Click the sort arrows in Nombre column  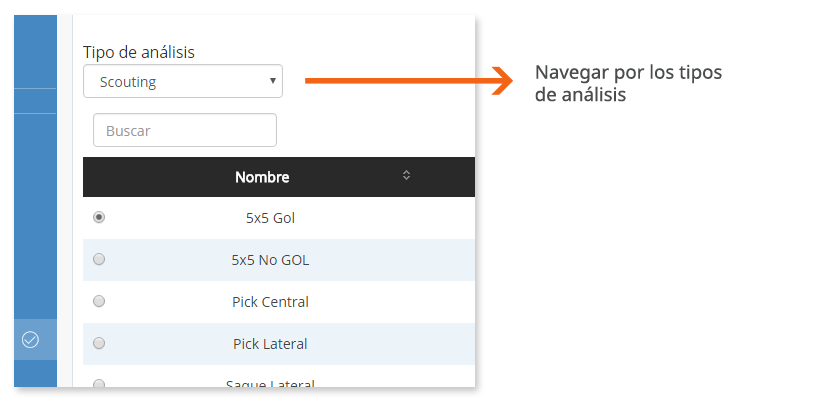pyautogui.click(x=406, y=176)
